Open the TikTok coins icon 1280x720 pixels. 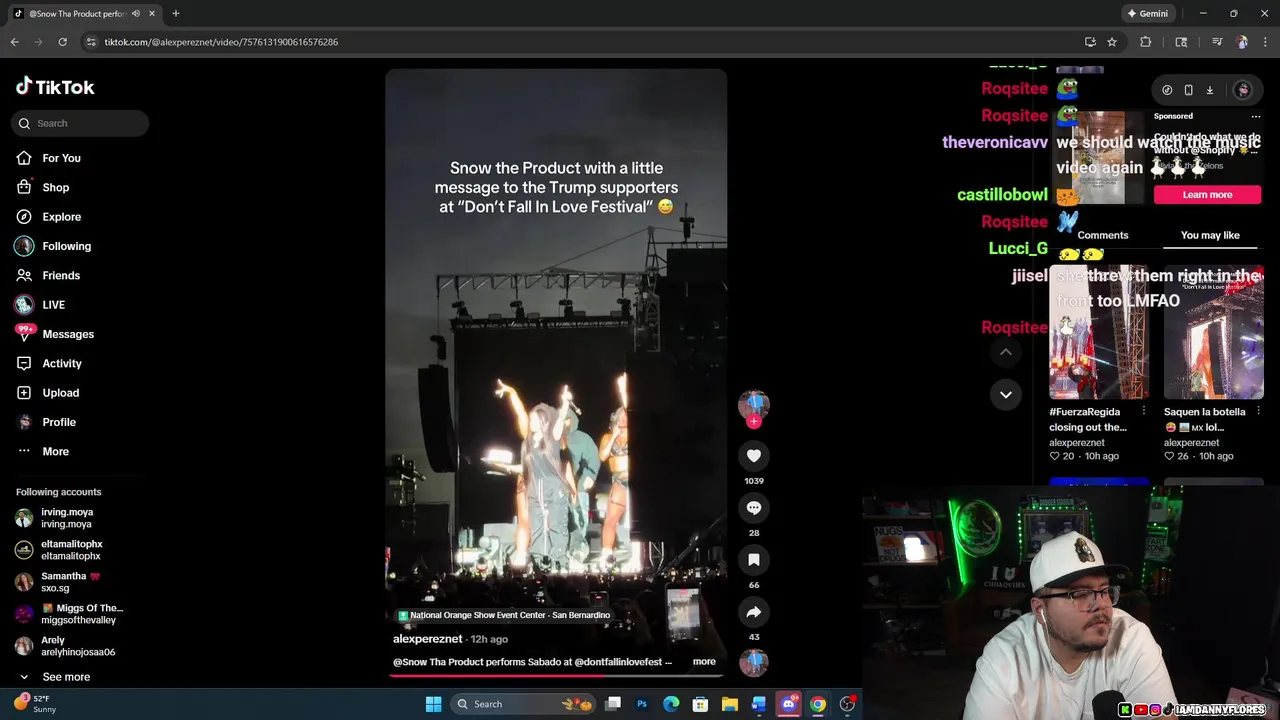click(x=1167, y=90)
